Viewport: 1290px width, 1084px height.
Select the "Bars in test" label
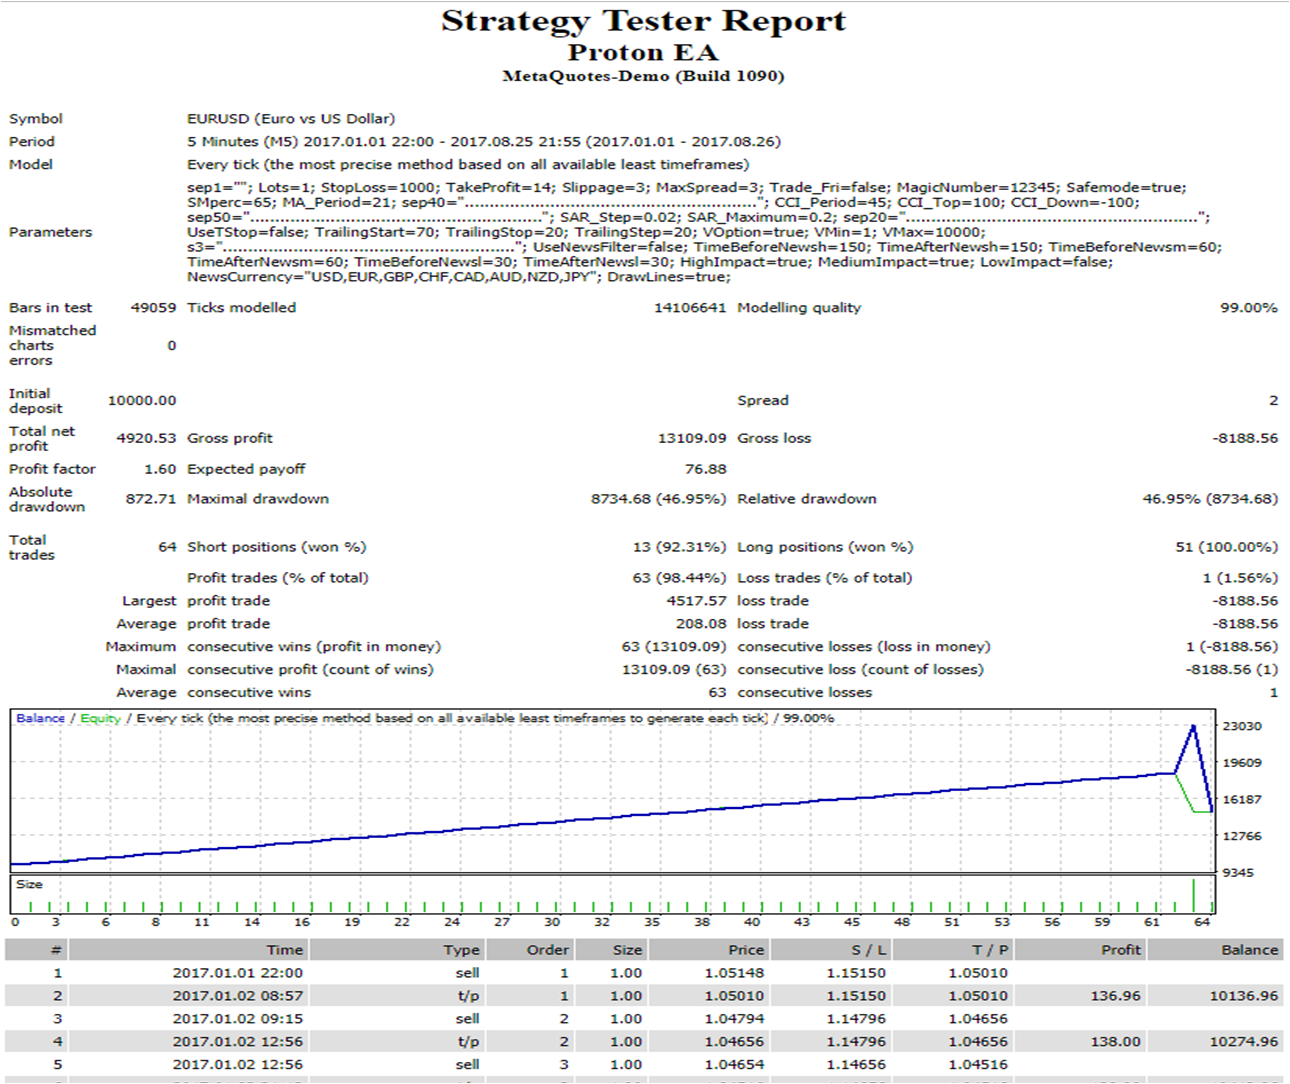[x=51, y=308]
